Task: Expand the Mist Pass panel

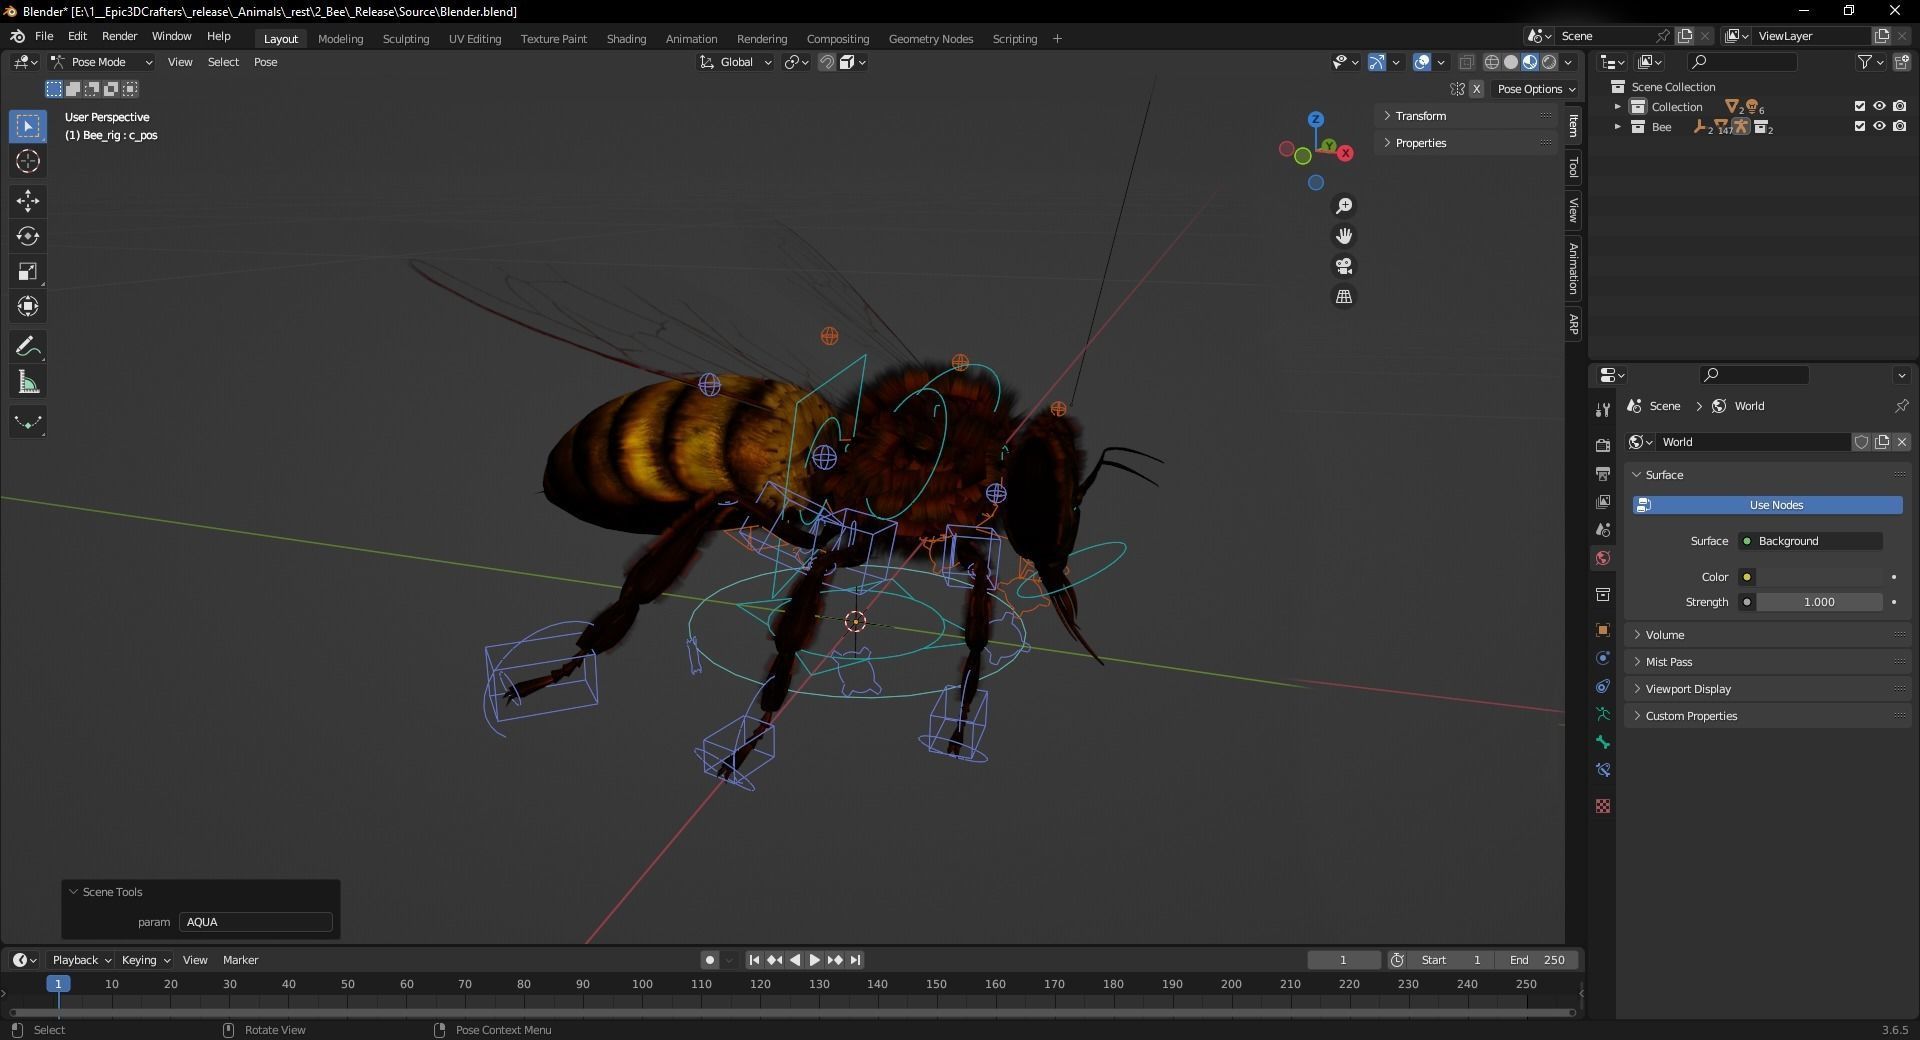Action: click(1768, 662)
